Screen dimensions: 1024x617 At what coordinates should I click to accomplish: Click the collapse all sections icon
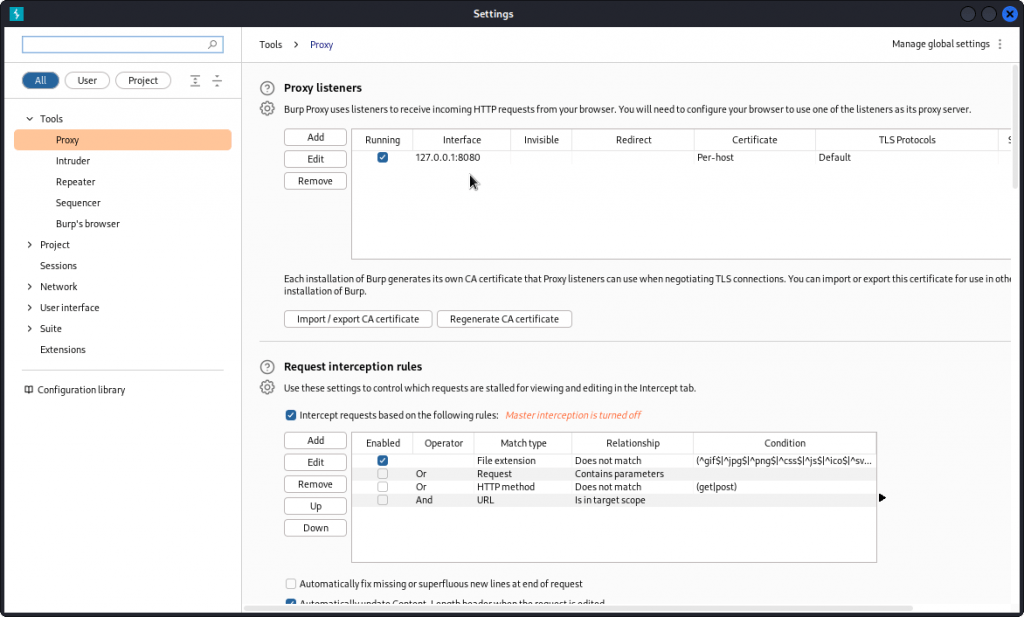(218, 80)
